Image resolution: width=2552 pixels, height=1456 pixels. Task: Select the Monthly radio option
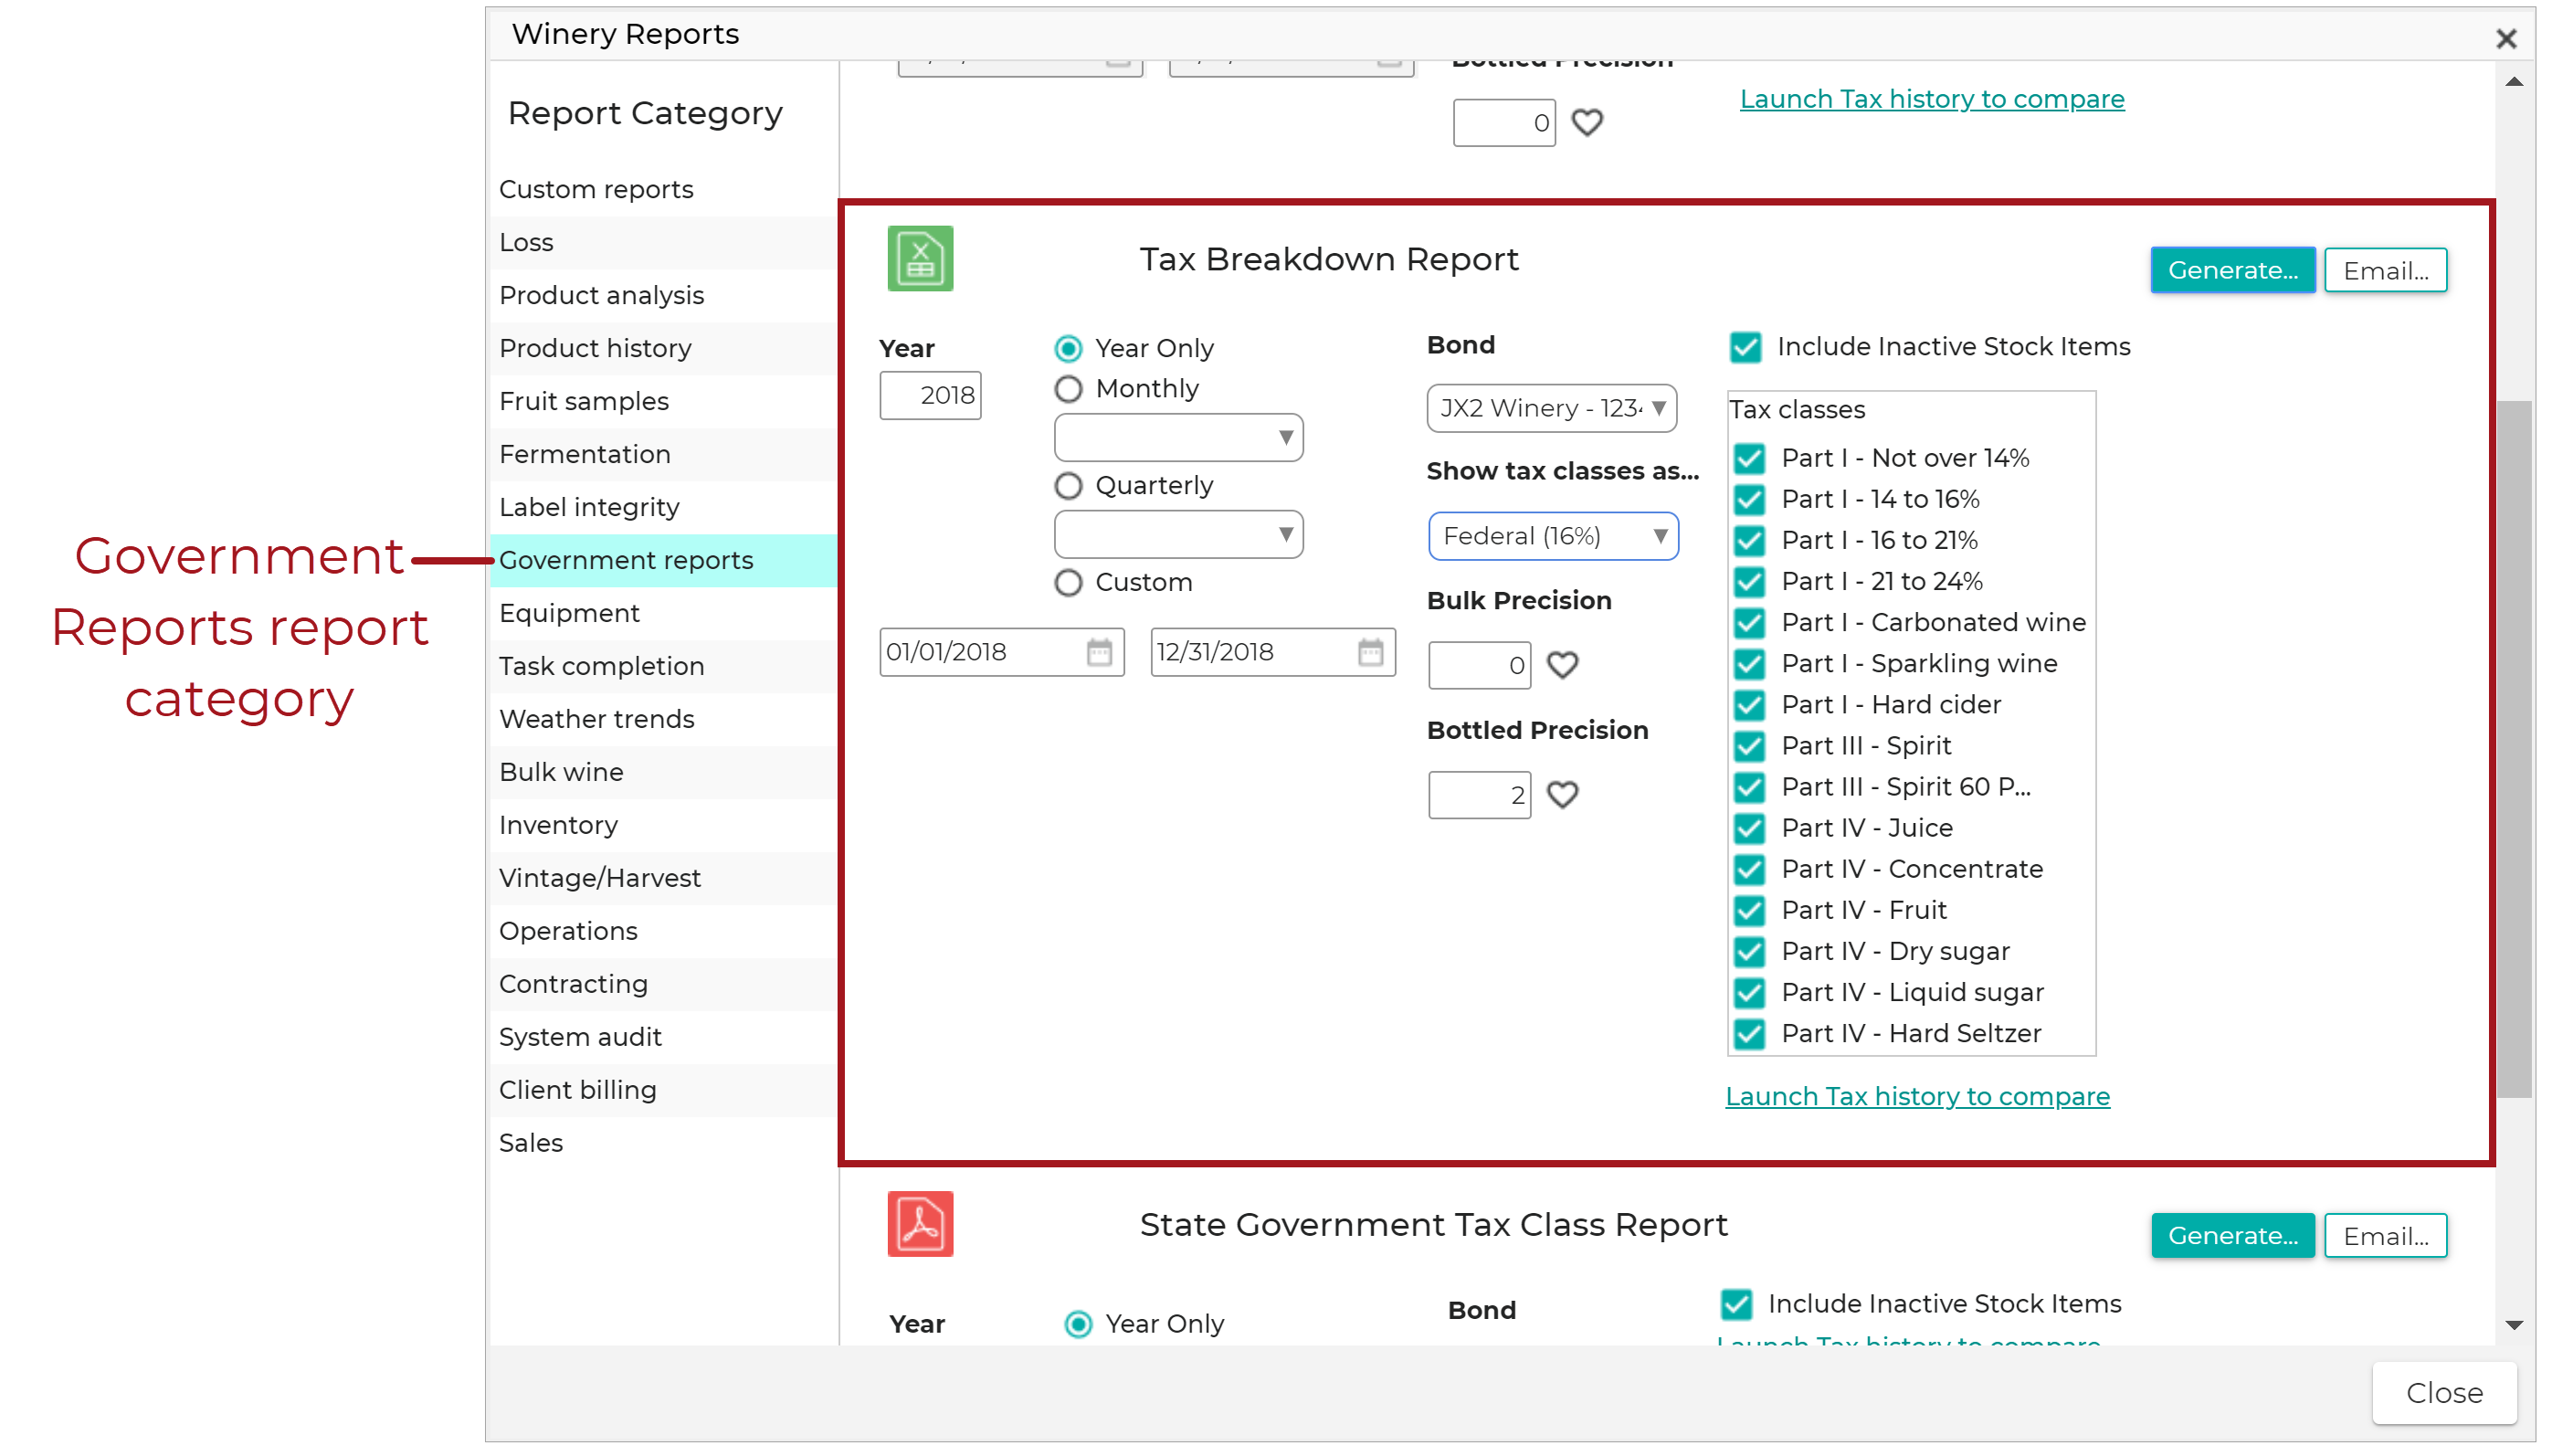[1068, 389]
